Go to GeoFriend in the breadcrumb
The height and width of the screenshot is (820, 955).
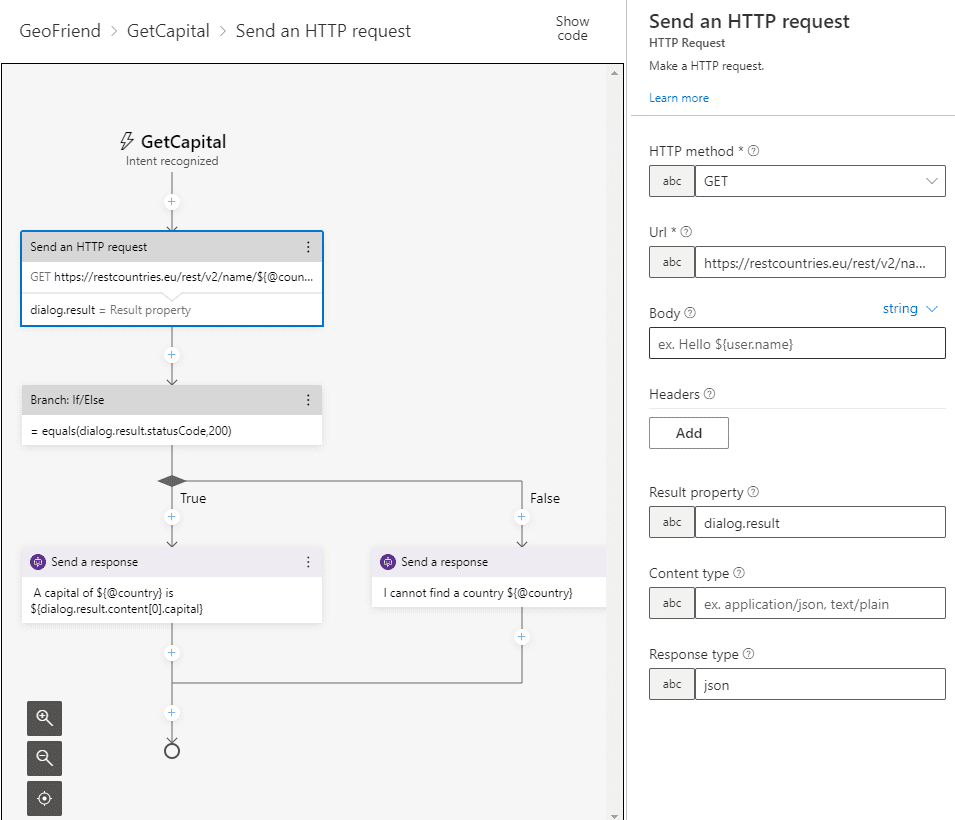click(x=60, y=31)
